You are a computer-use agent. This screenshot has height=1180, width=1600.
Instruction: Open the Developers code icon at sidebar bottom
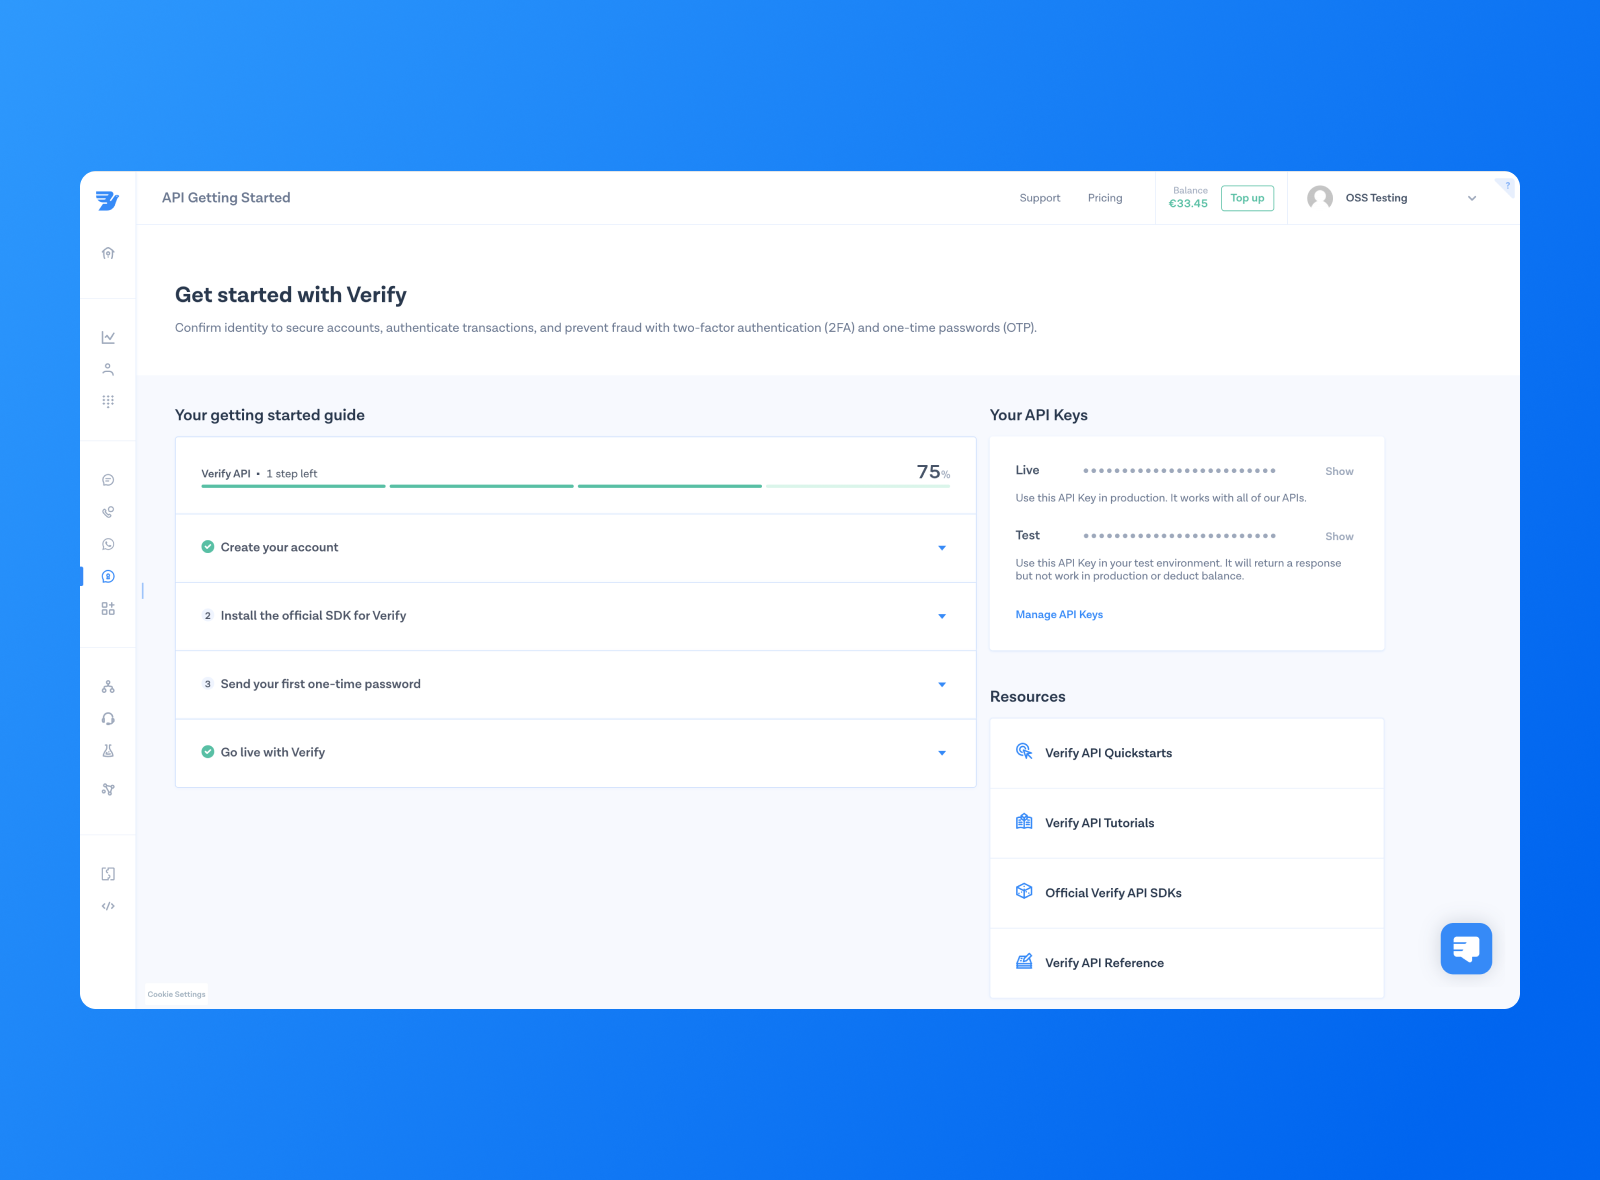108,906
